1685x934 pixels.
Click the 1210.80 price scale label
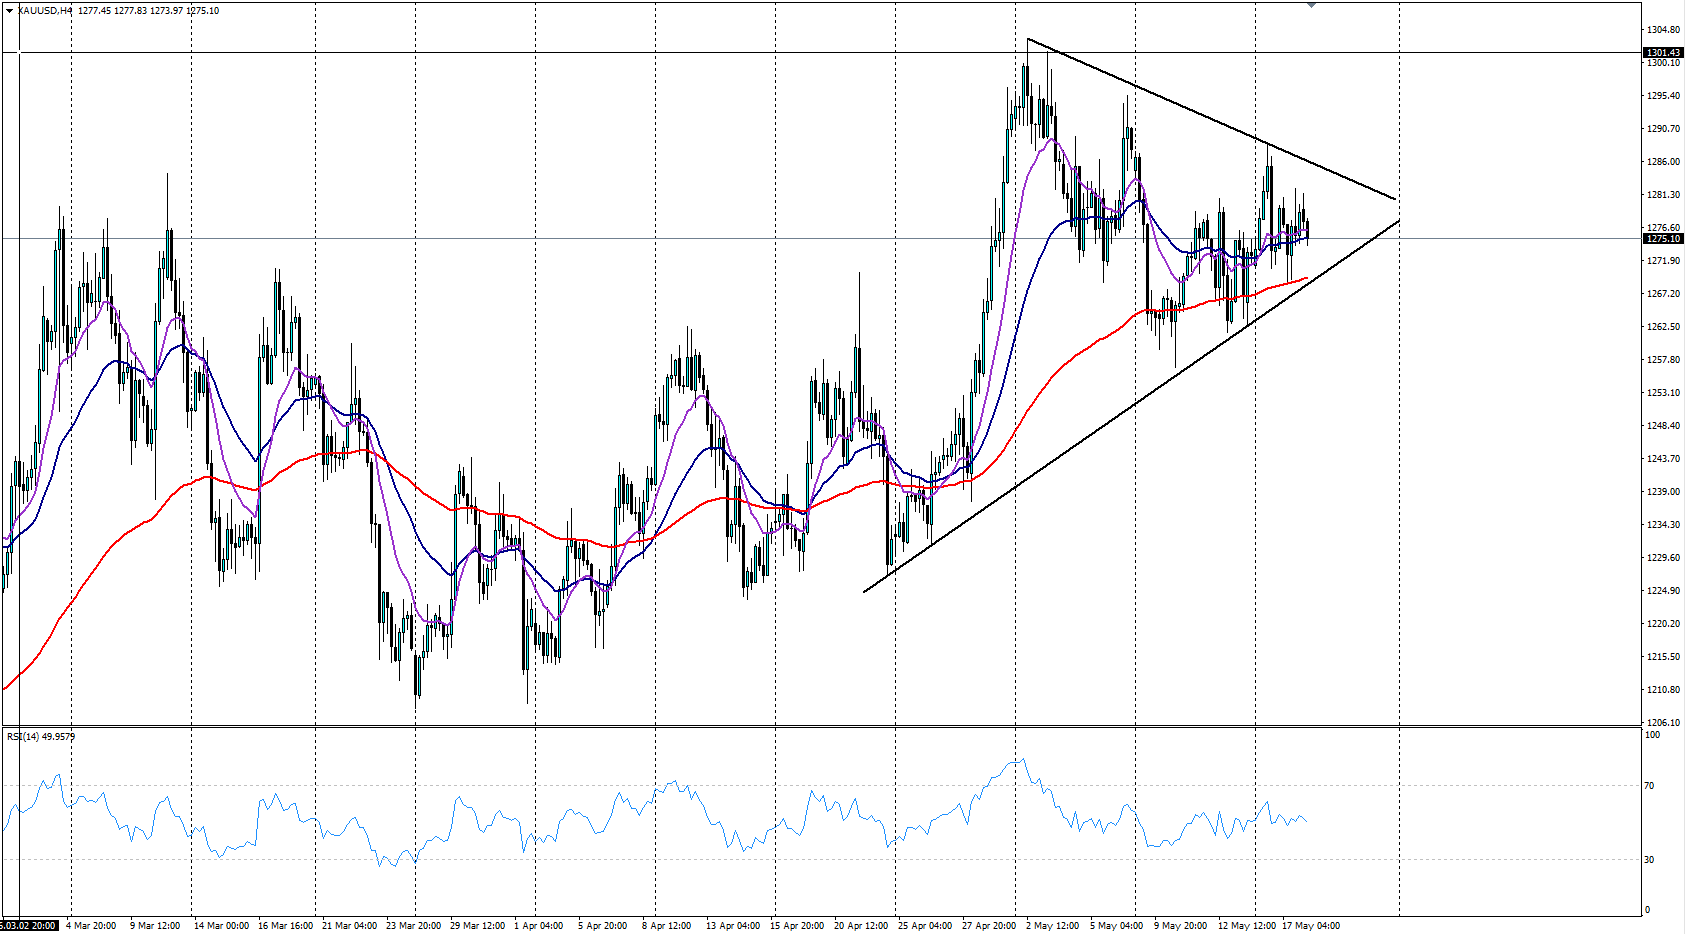point(1663,690)
